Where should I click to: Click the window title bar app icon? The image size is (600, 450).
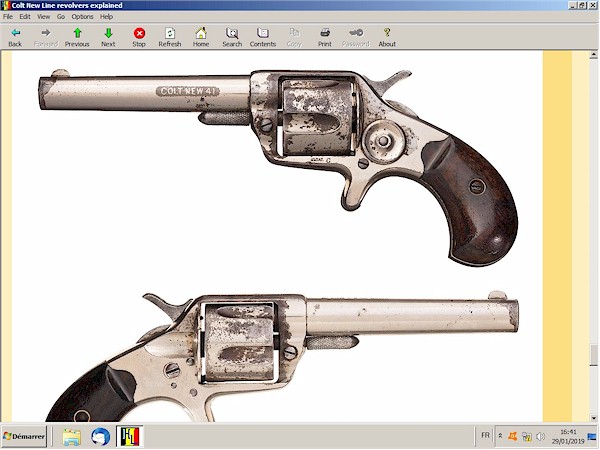click(5, 5)
